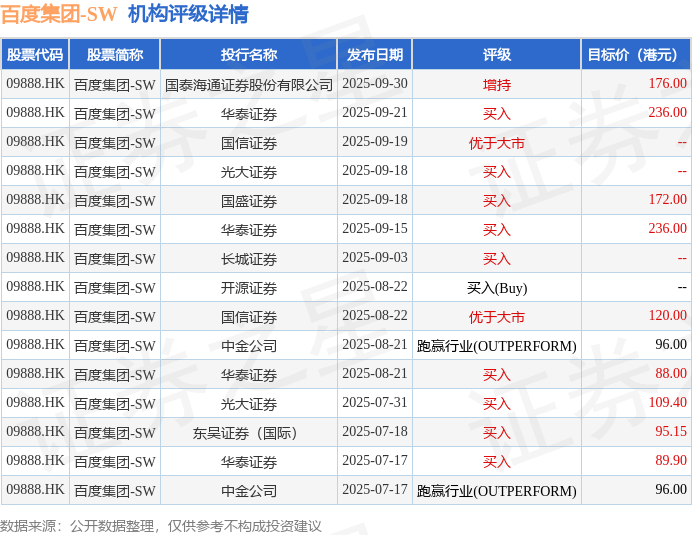Click 优于大市 rating in 2025-09-19 row
The width and height of the screenshot is (692, 535).
point(497,143)
